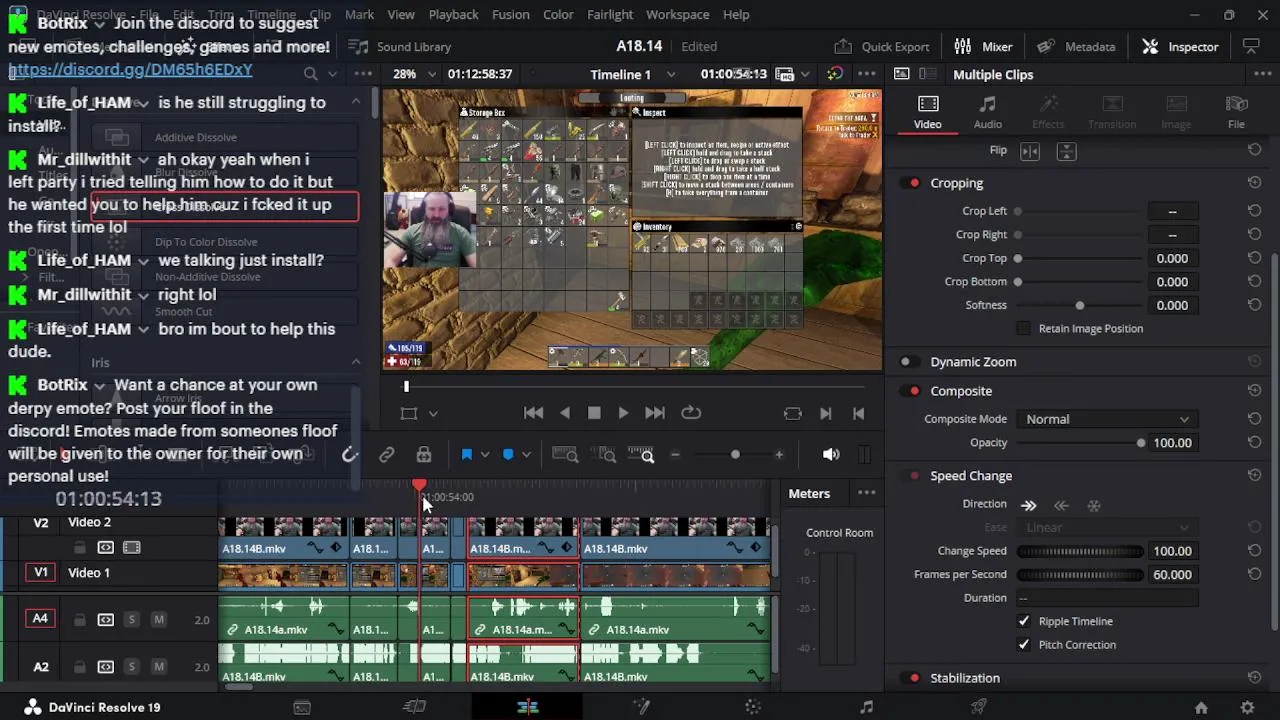
Task: Open the Fusion page icon
Action: click(641, 707)
